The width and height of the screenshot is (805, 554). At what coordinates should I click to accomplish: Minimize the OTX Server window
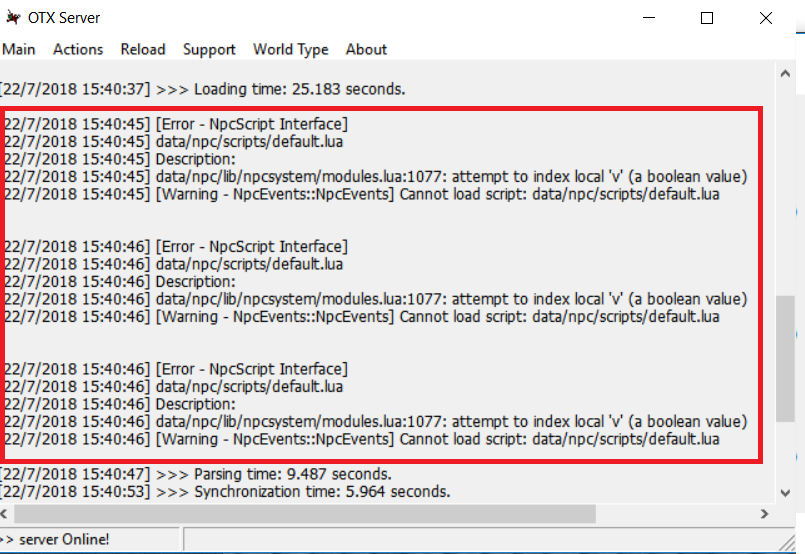(x=649, y=18)
